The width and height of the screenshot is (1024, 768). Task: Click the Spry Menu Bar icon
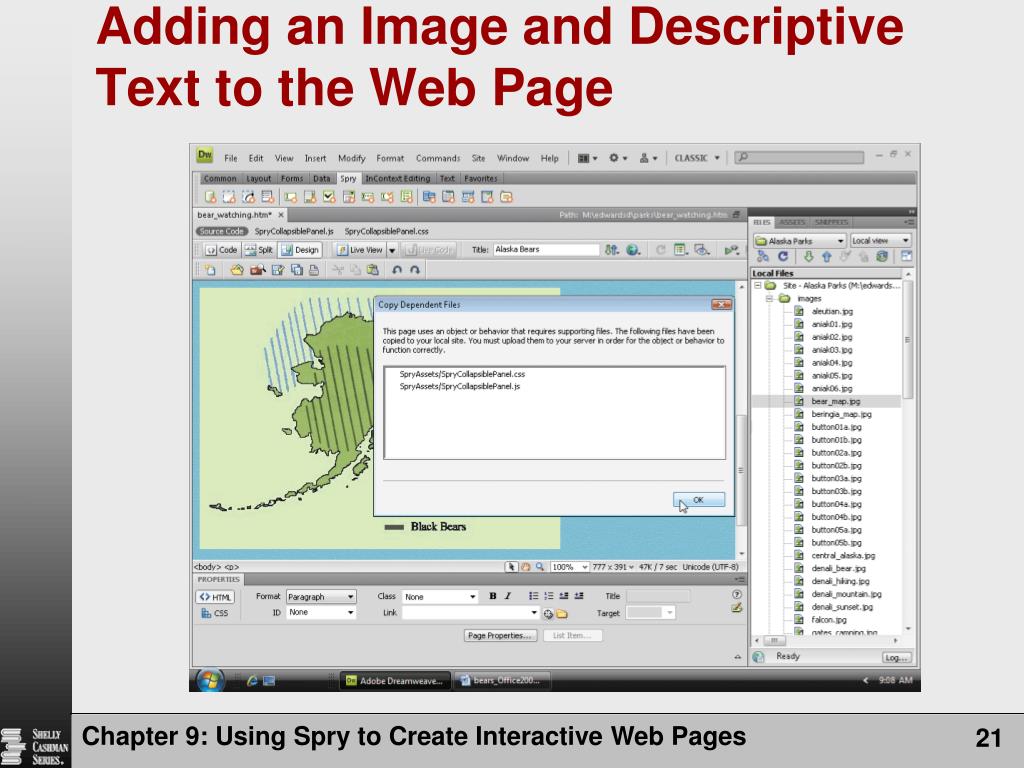click(x=429, y=197)
